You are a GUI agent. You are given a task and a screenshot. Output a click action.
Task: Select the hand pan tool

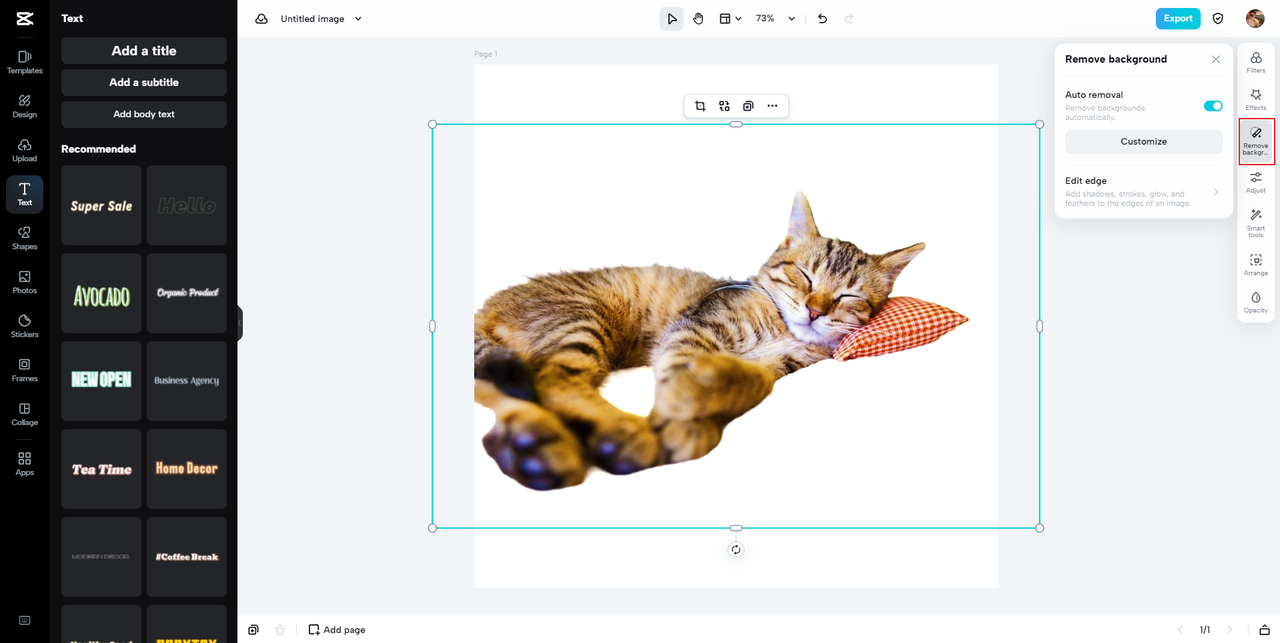[698, 18]
